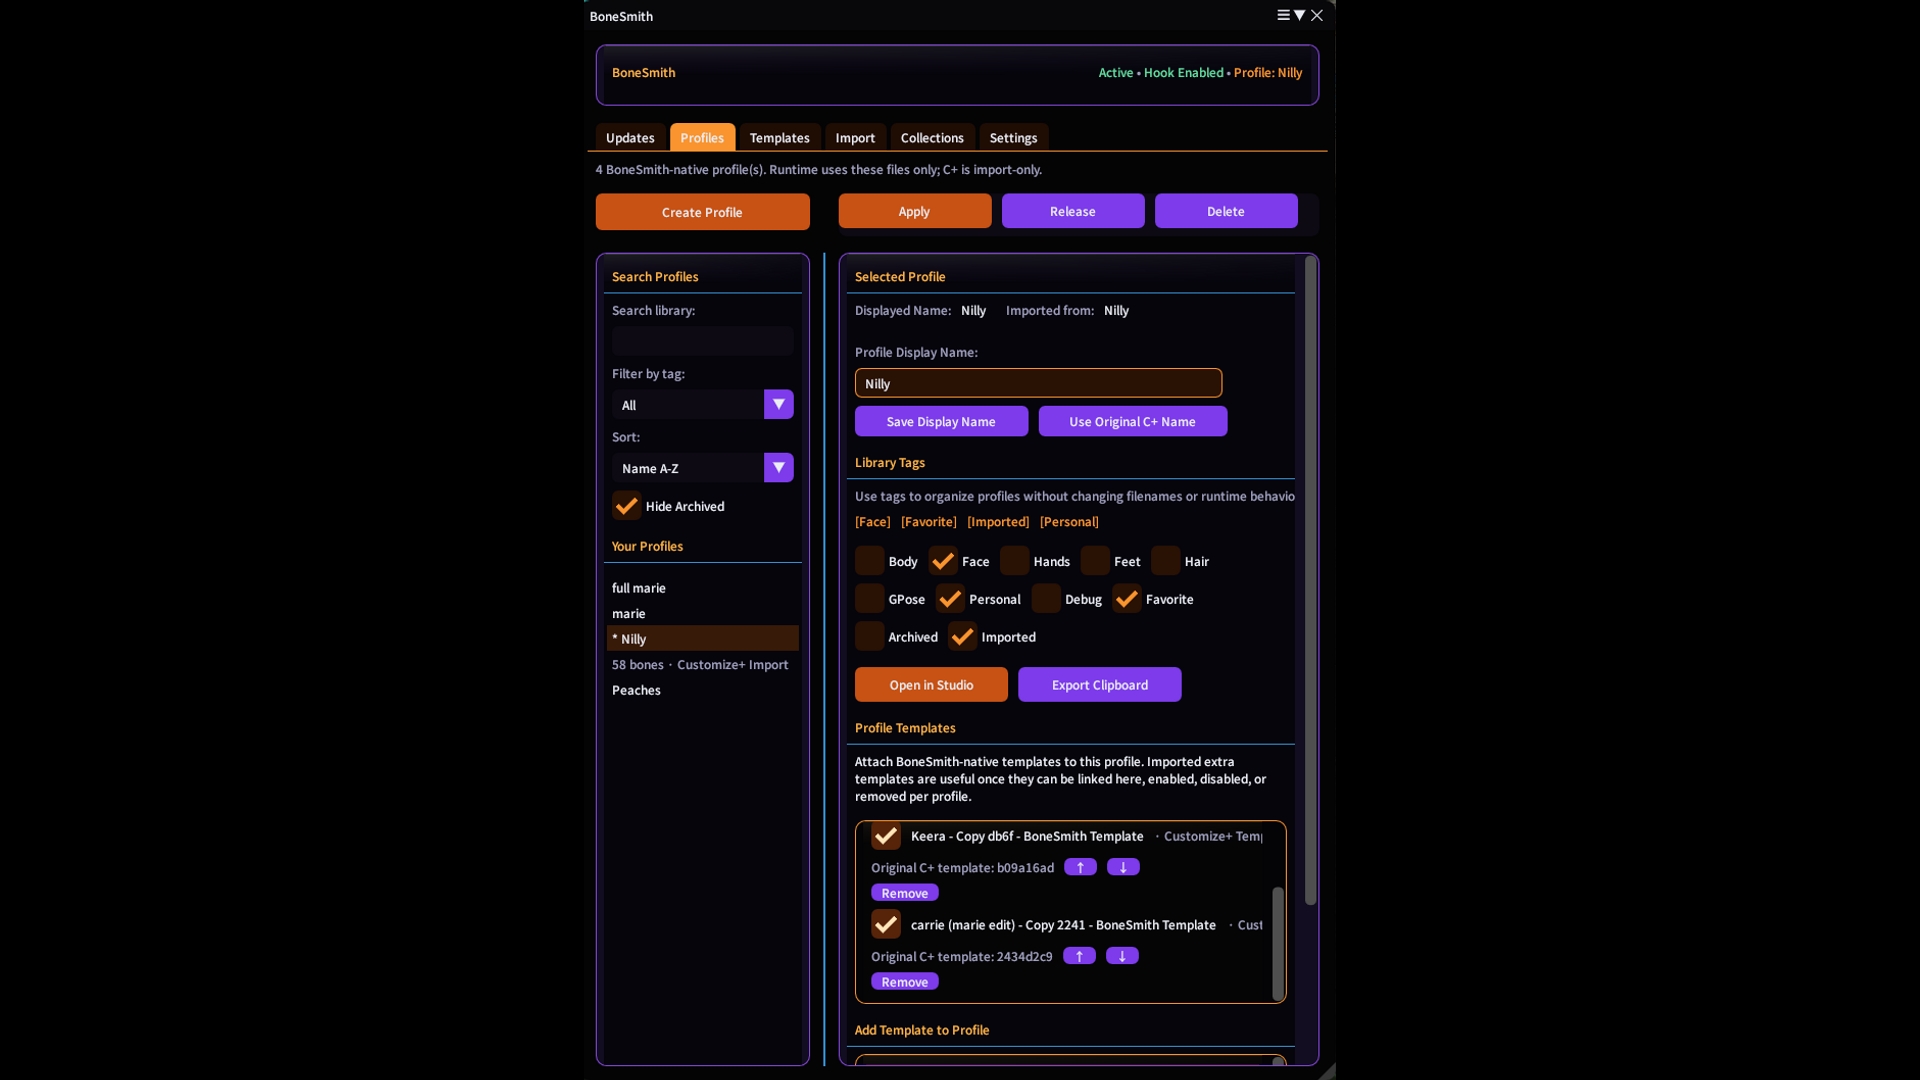Click the 'Add Template to Profile' heading

click(922, 1030)
